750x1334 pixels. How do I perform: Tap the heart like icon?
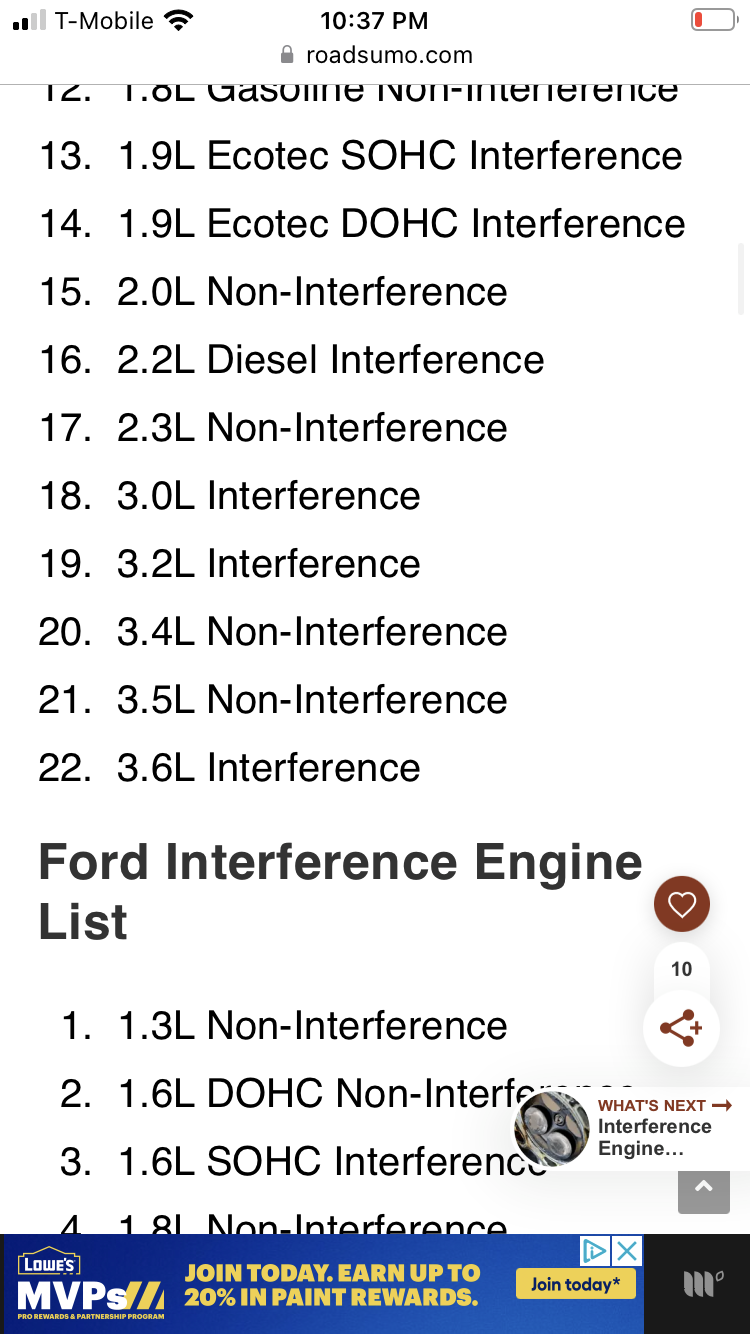point(681,904)
